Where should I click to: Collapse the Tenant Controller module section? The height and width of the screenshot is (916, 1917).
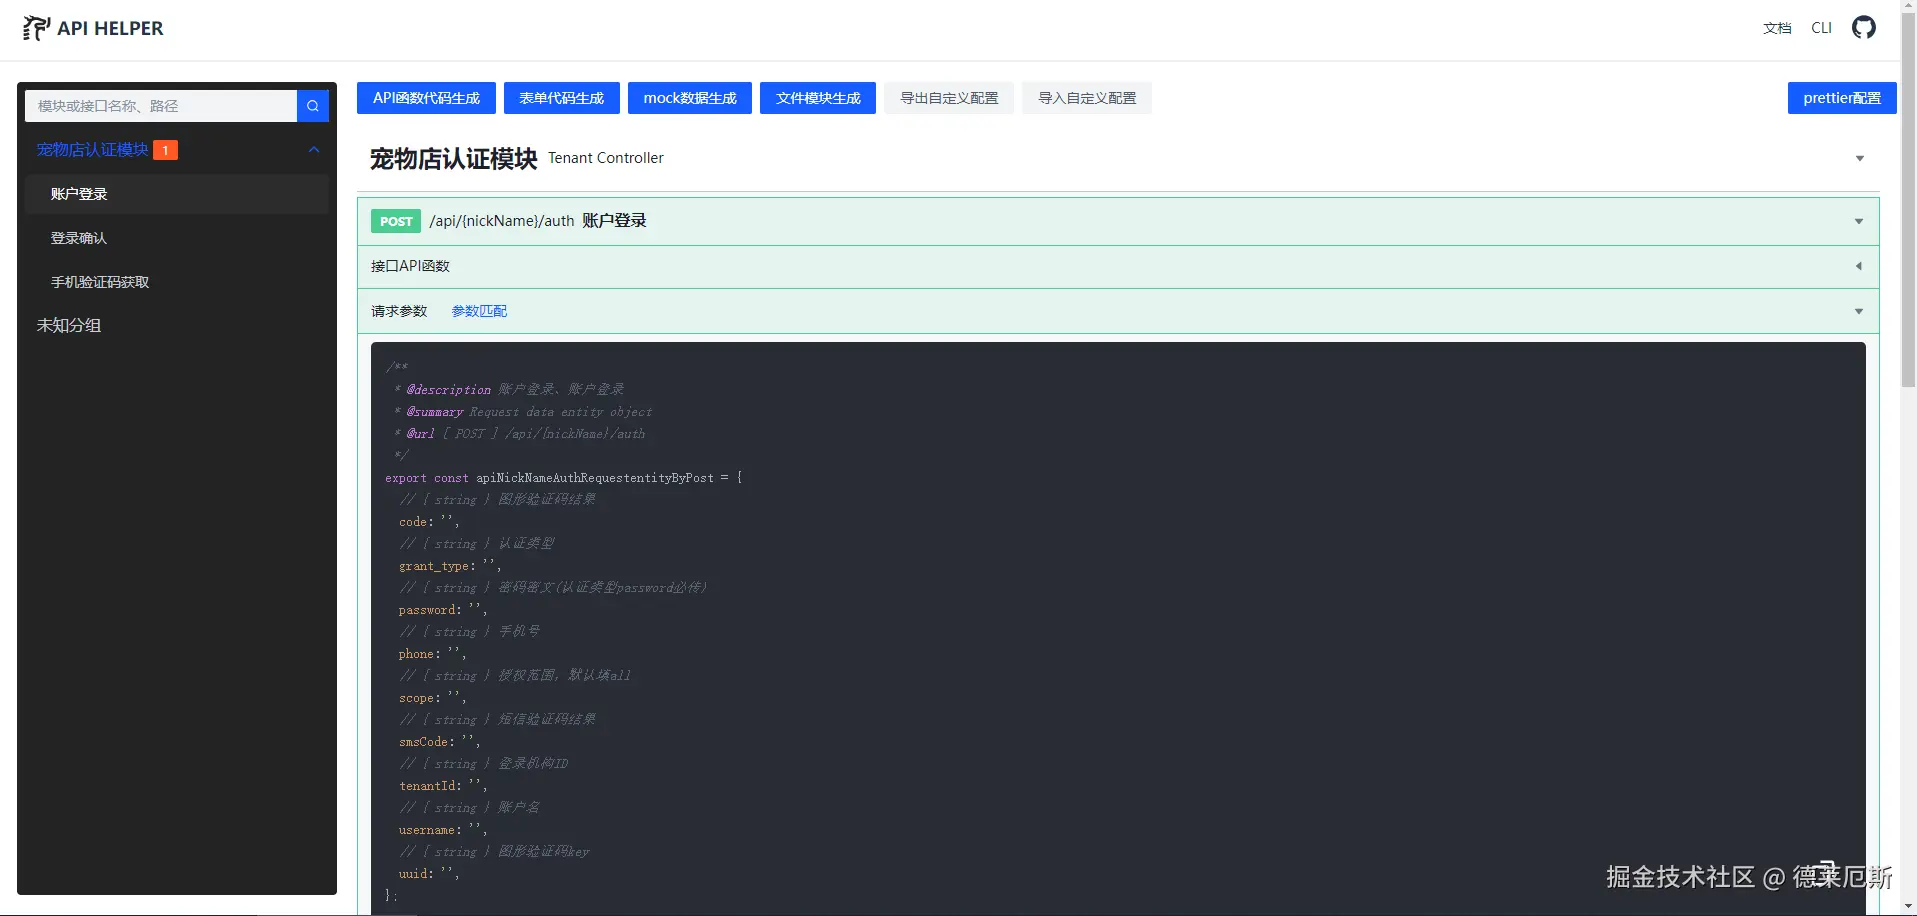[1860, 159]
